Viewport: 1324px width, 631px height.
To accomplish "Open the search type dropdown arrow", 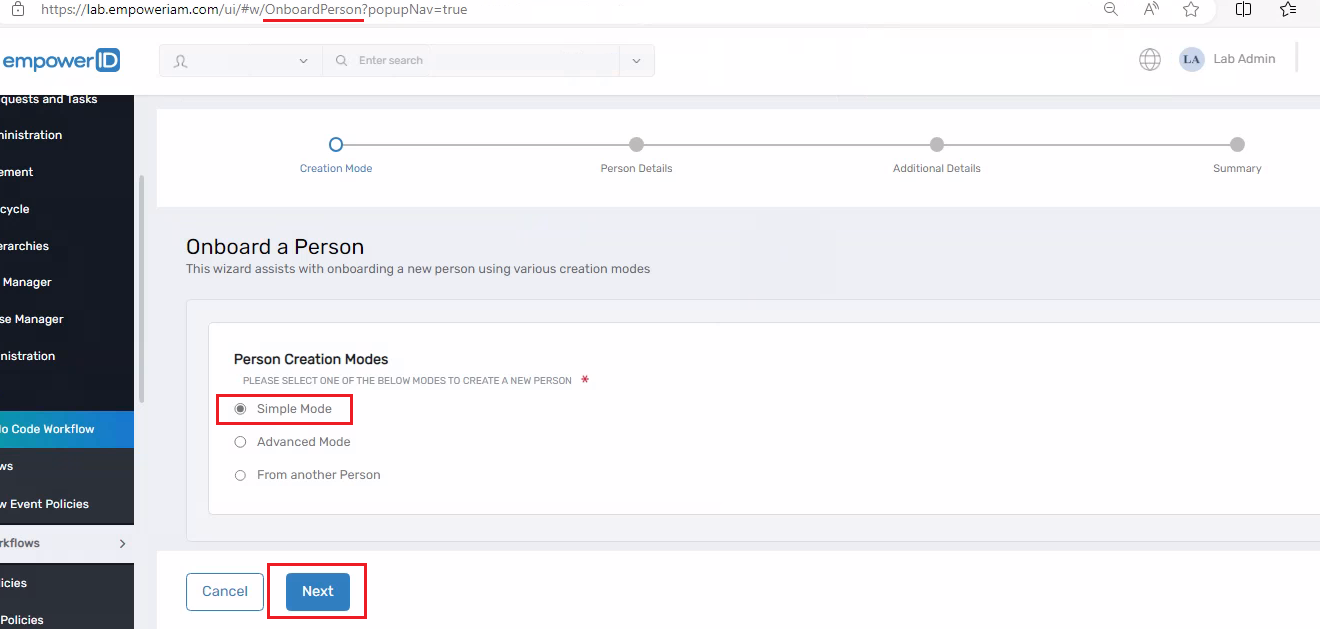I will click(x=304, y=61).
